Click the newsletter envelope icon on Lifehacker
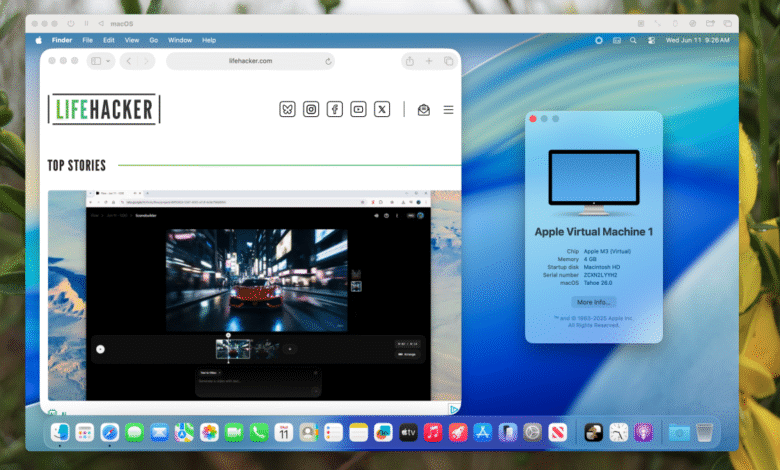This screenshot has height=470, width=780. tap(424, 109)
